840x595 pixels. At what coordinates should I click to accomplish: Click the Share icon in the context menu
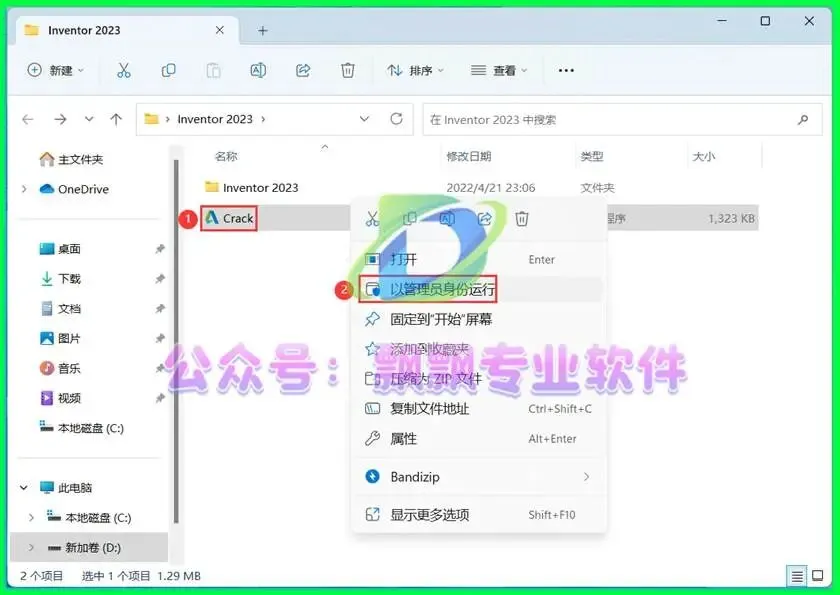pos(484,219)
